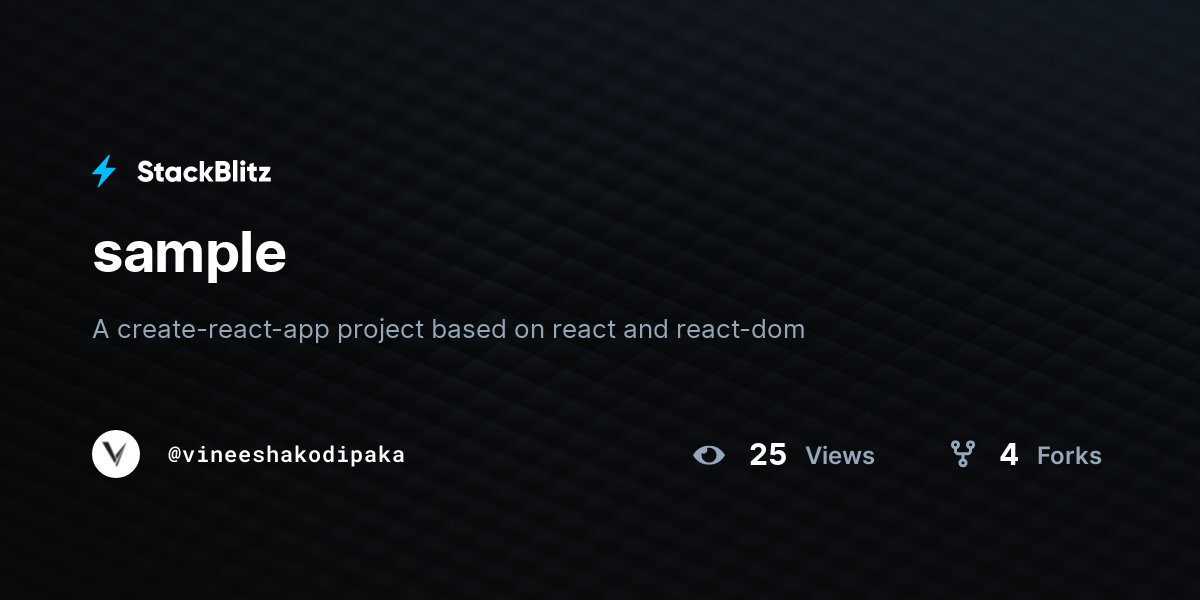Click the "Forks" label
This screenshot has width=1200, height=600.
[1069, 456]
